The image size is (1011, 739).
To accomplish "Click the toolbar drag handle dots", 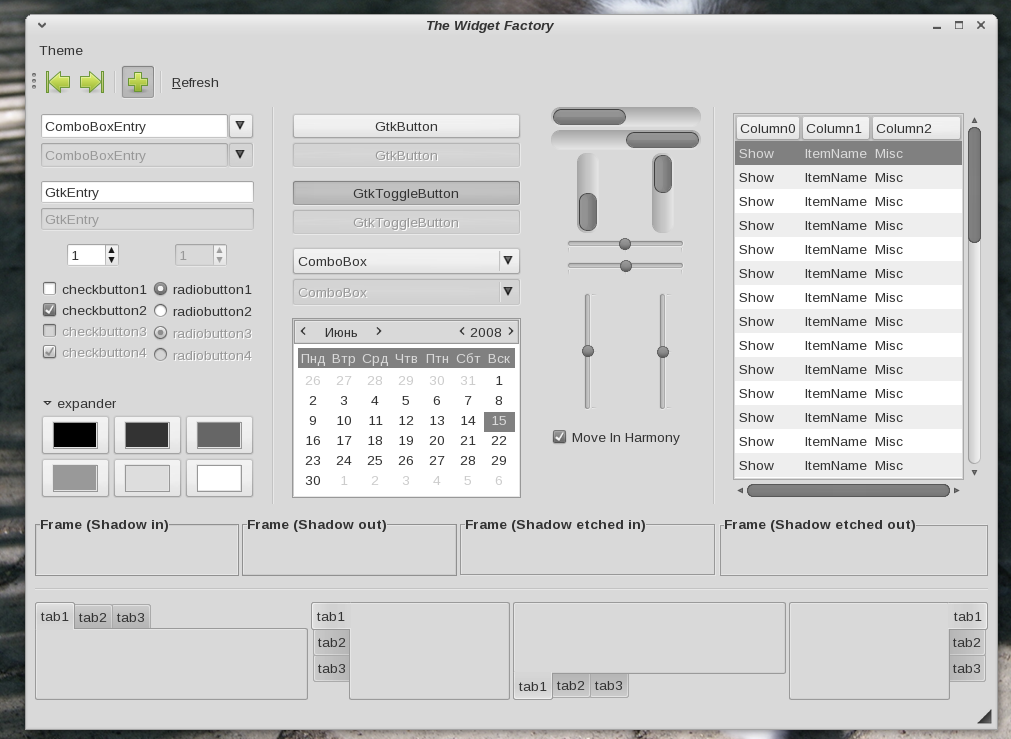I will click(34, 82).
